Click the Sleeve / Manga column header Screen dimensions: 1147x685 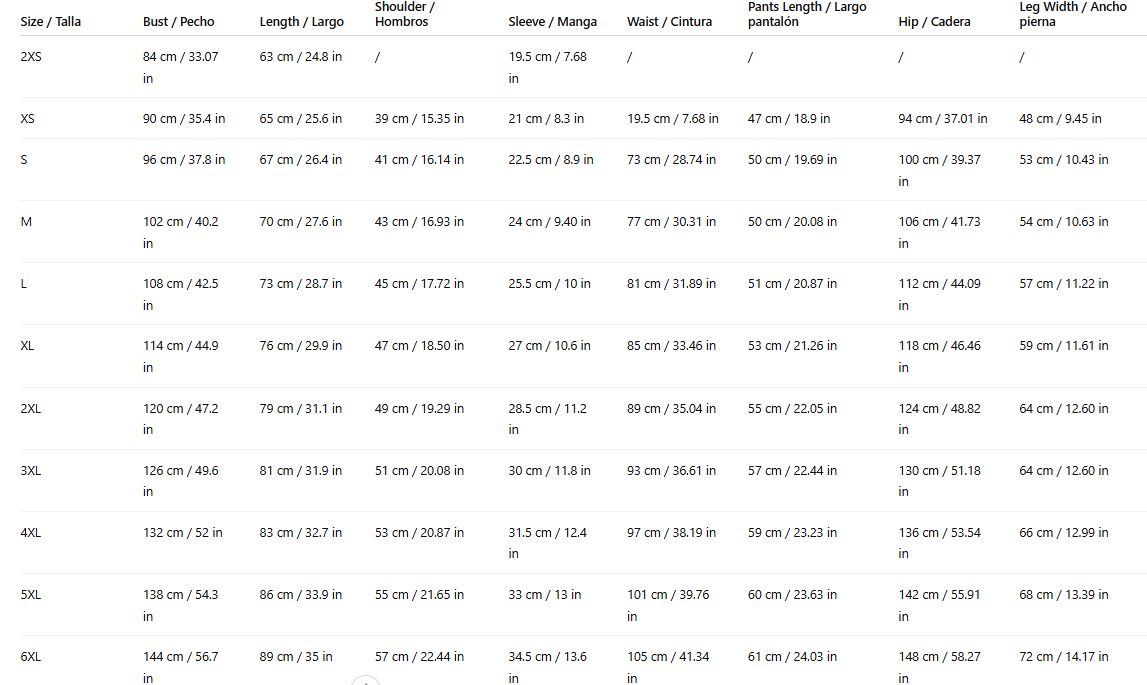tap(552, 22)
